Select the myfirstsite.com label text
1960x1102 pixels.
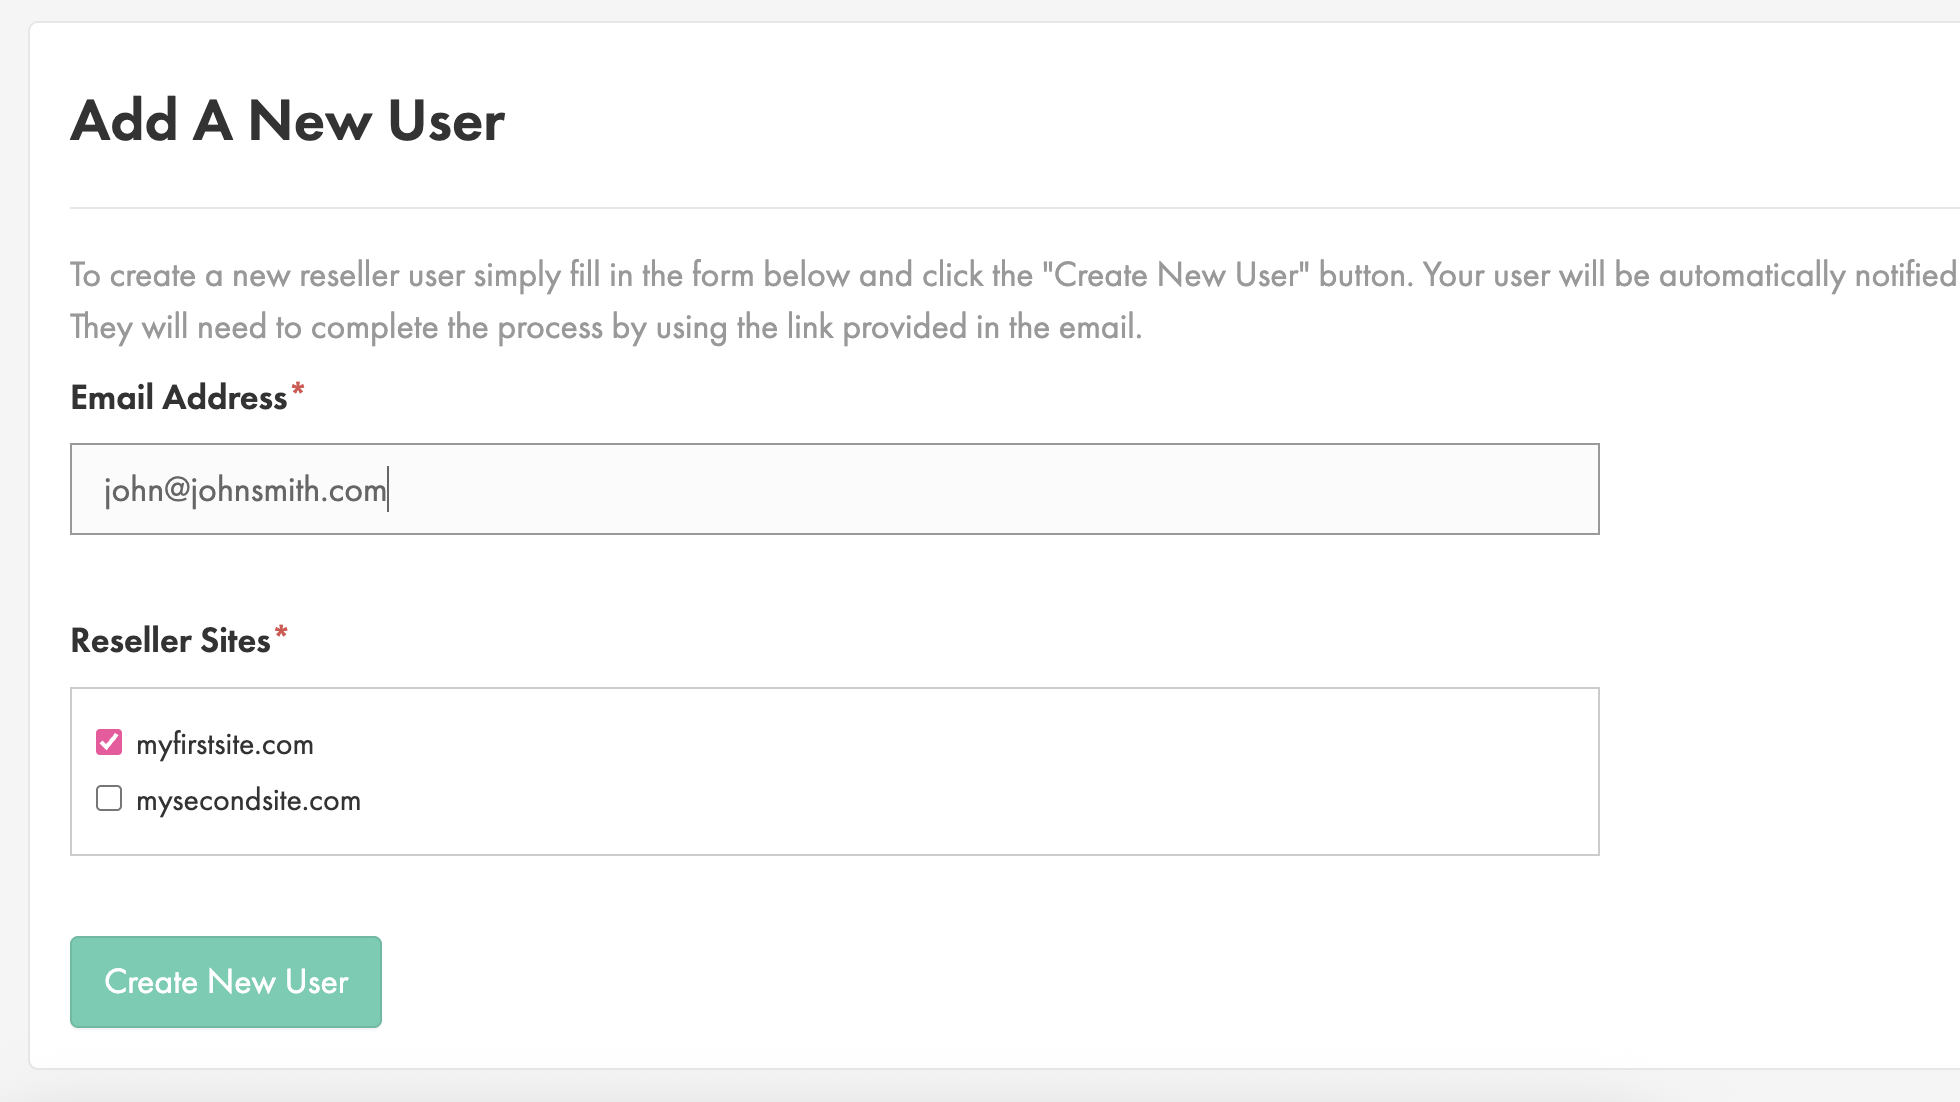point(225,745)
